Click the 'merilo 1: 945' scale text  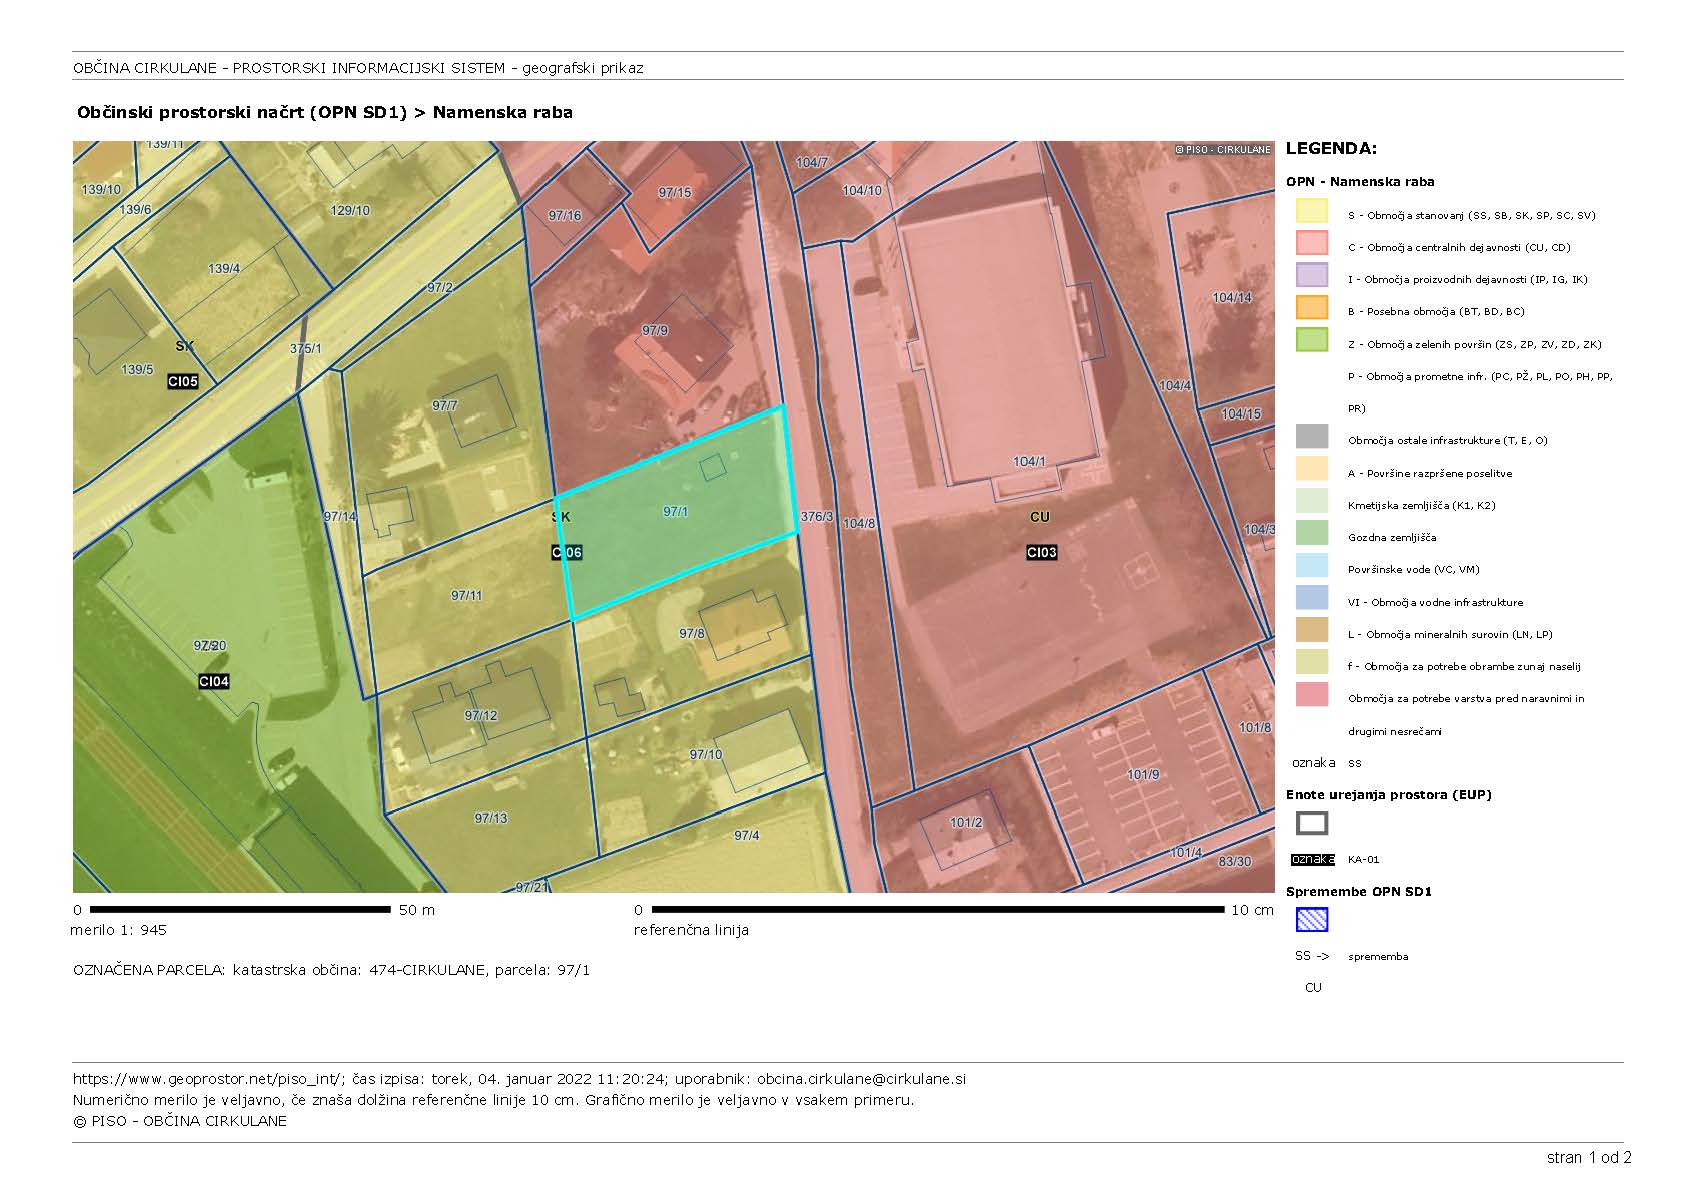[118, 930]
